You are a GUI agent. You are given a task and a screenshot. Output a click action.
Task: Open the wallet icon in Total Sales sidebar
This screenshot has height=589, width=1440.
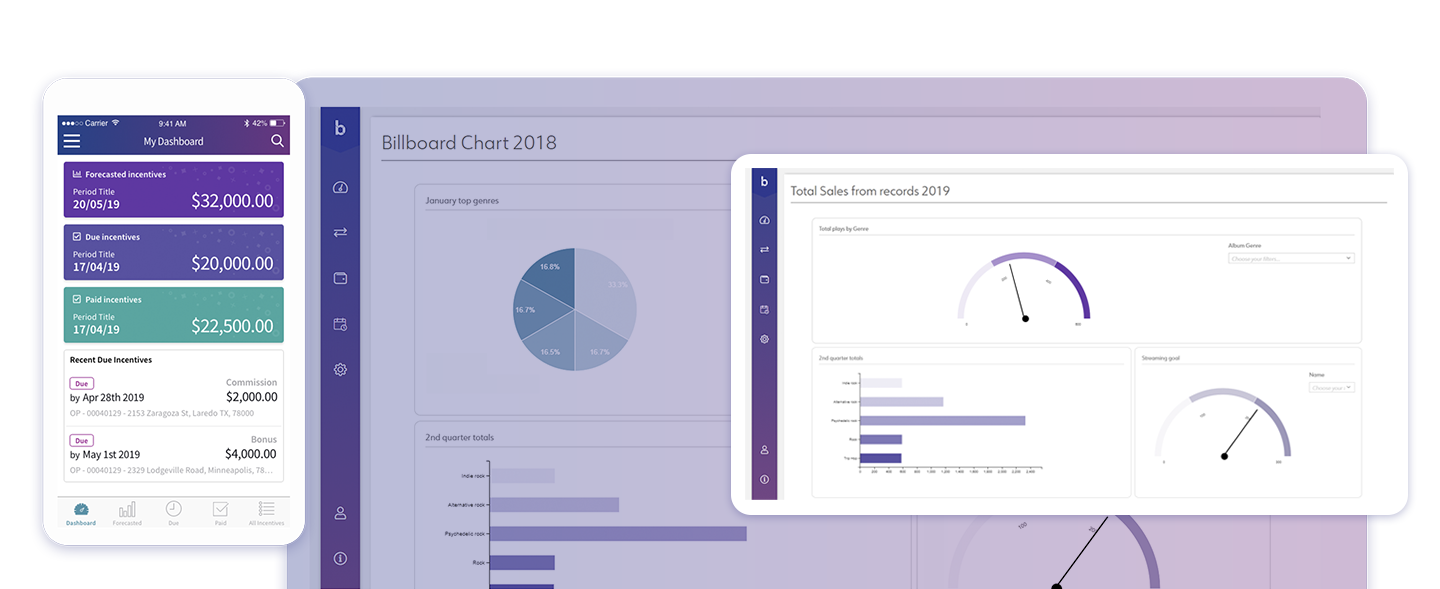click(x=764, y=279)
